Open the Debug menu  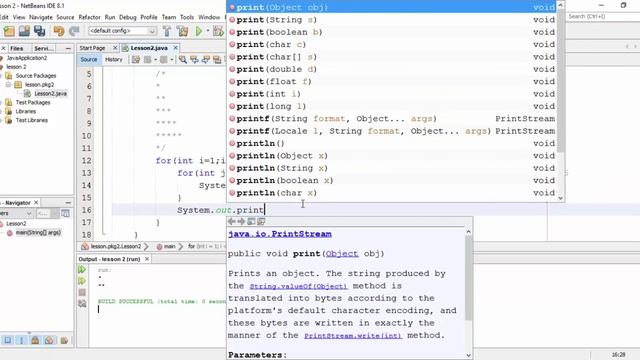coord(128,17)
